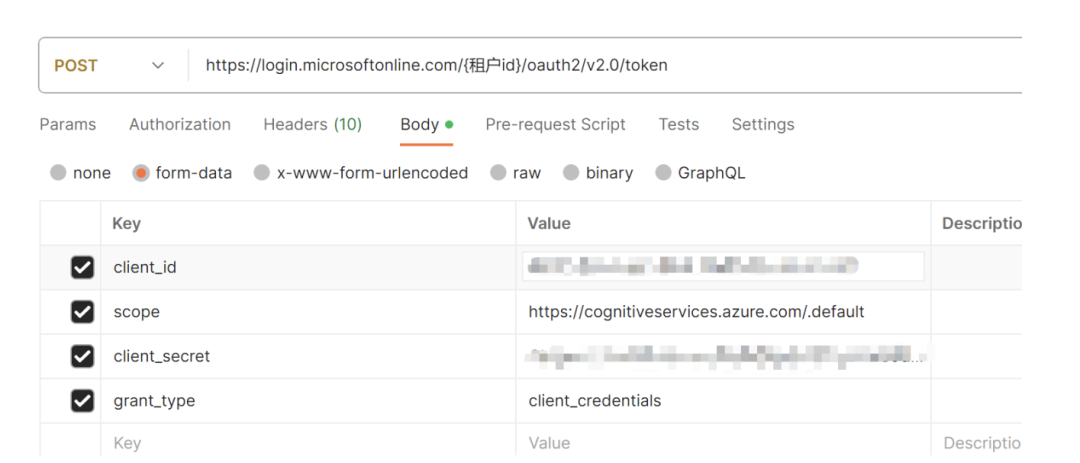This screenshot has width=1080, height=463.
Task: Open the Authorization tab
Action: tap(180, 125)
